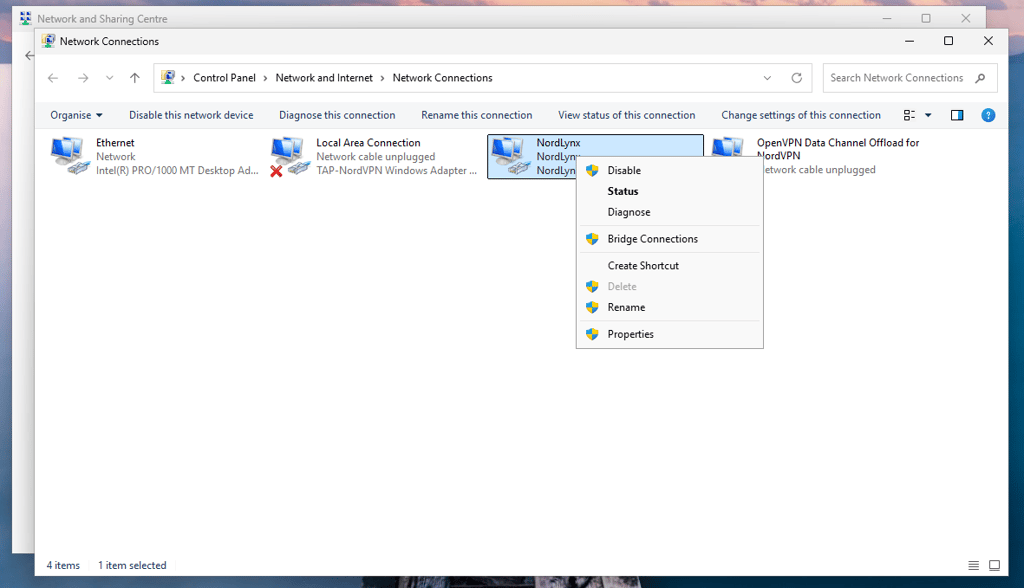Click the Control Panel breadcrumb
Image resolution: width=1024 pixels, height=588 pixels.
pos(224,78)
